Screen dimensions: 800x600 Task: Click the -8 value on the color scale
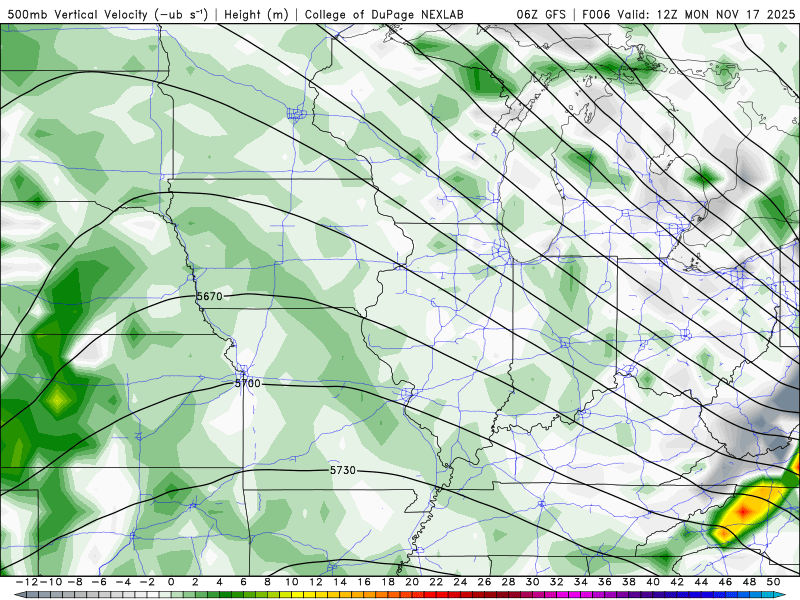click(74, 582)
